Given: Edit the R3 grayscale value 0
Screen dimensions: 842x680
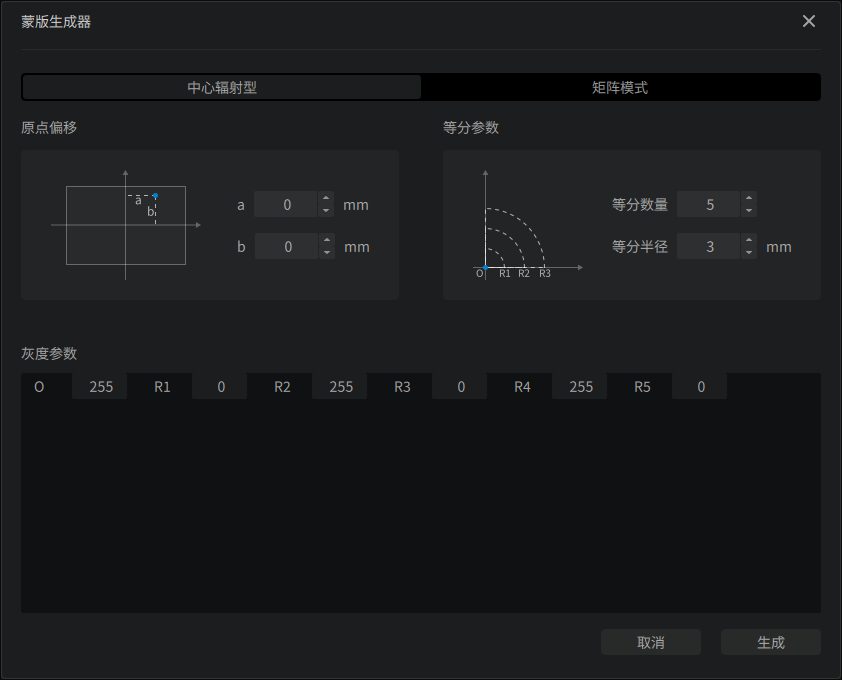Looking at the screenshot, I should 460,386.
